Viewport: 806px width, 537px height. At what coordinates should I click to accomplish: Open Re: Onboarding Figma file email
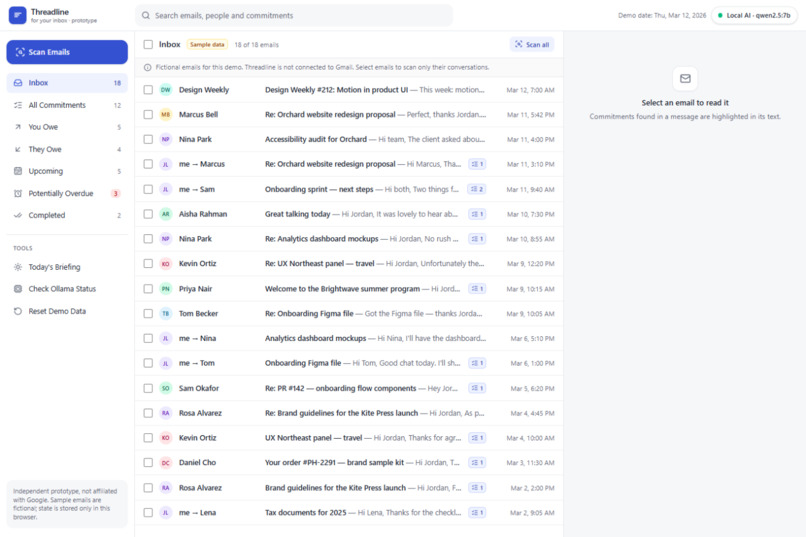click(x=349, y=313)
